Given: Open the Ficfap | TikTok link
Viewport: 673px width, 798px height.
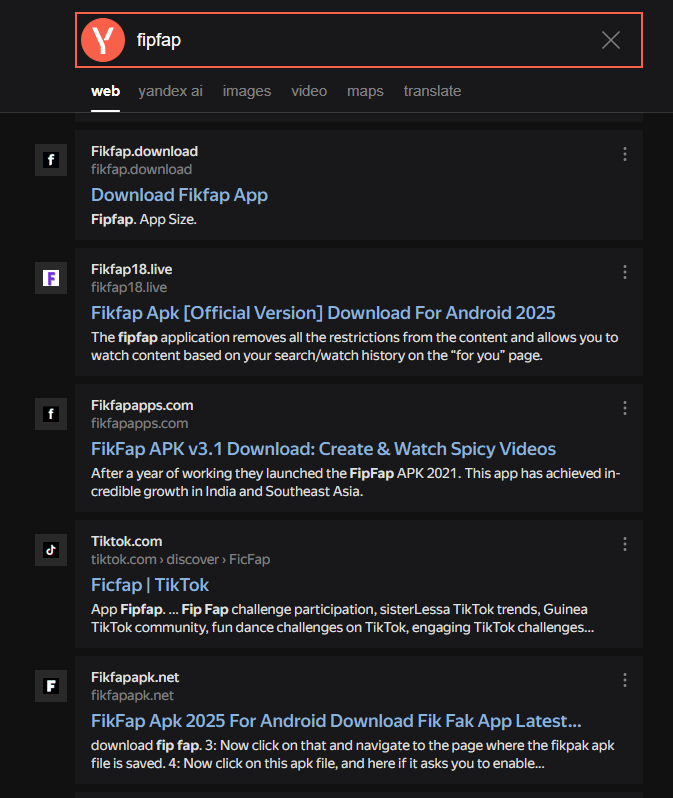Looking at the screenshot, I should pyautogui.click(x=150, y=585).
